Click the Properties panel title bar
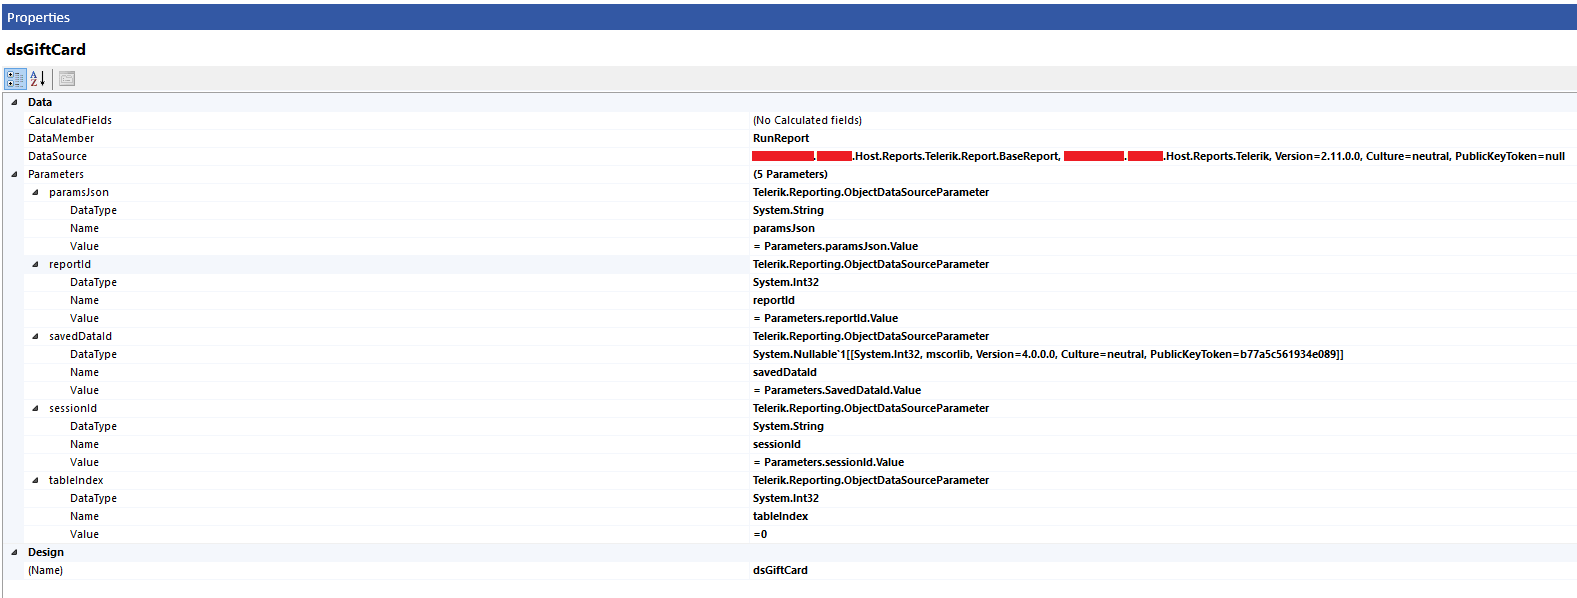Image resolution: width=1577 pixels, height=598 pixels. click(789, 17)
